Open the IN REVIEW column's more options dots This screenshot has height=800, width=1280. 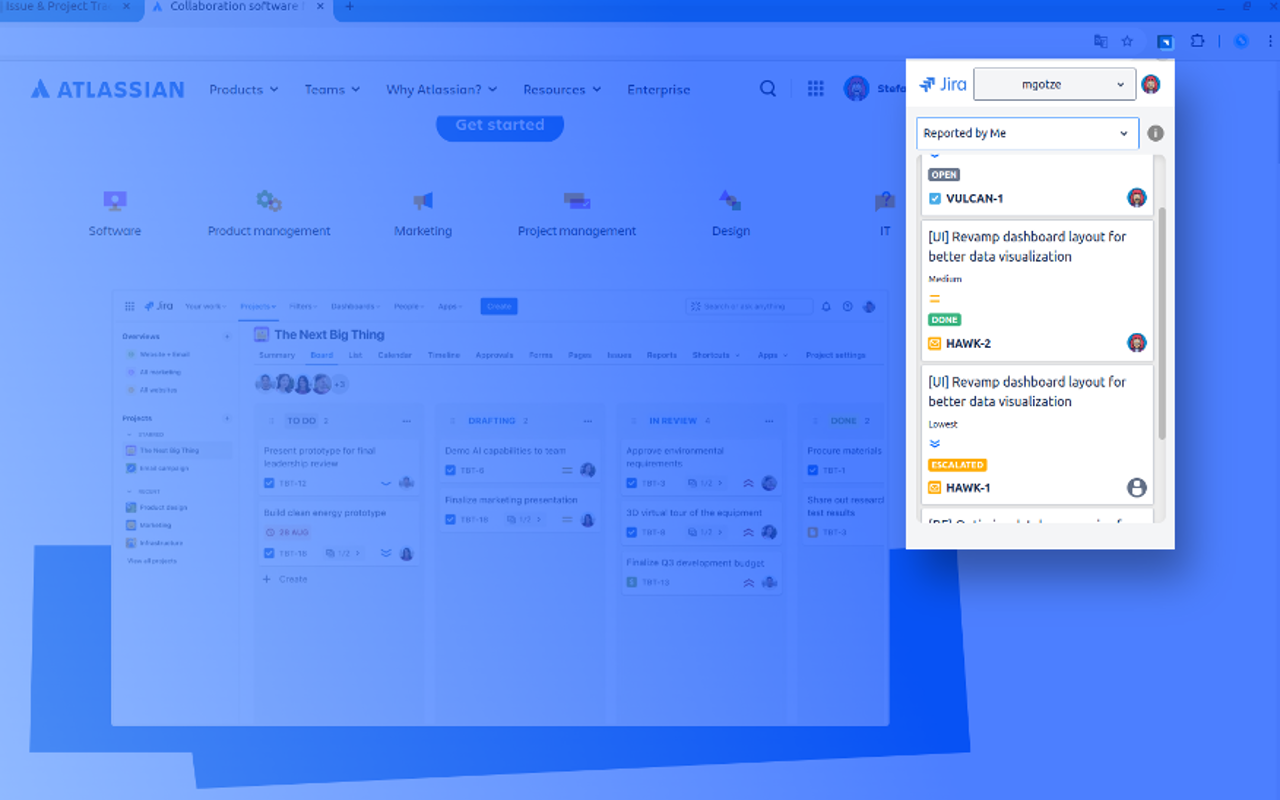pyautogui.click(x=768, y=421)
